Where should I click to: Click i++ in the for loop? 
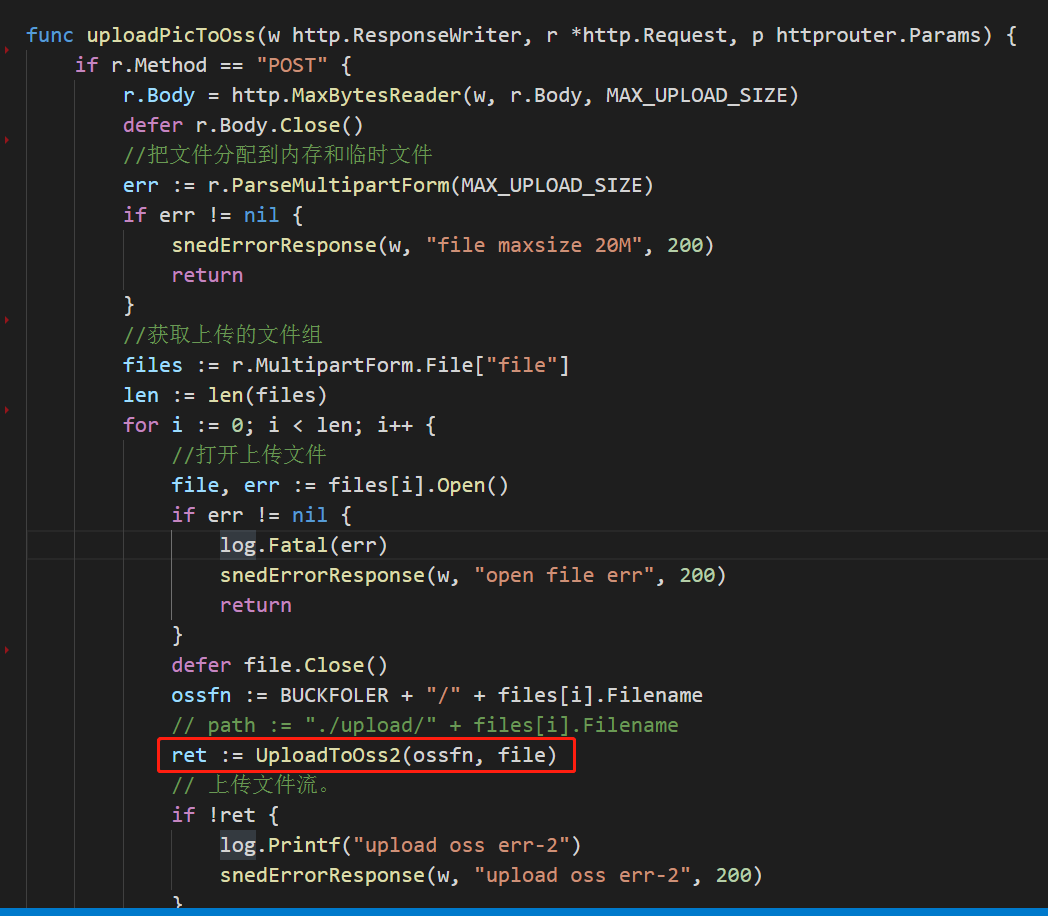click(x=395, y=426)
